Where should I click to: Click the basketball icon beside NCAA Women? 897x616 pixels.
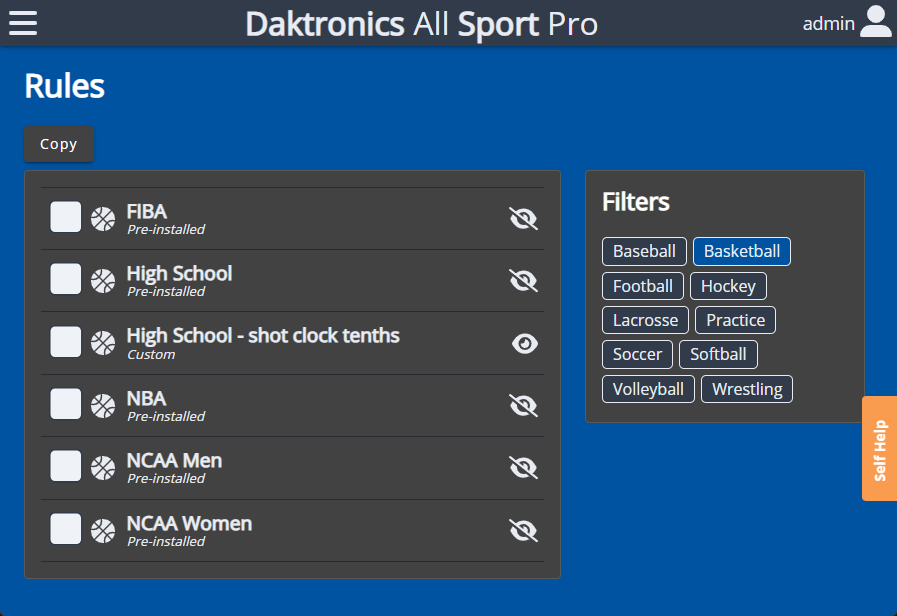click(103, 530)
